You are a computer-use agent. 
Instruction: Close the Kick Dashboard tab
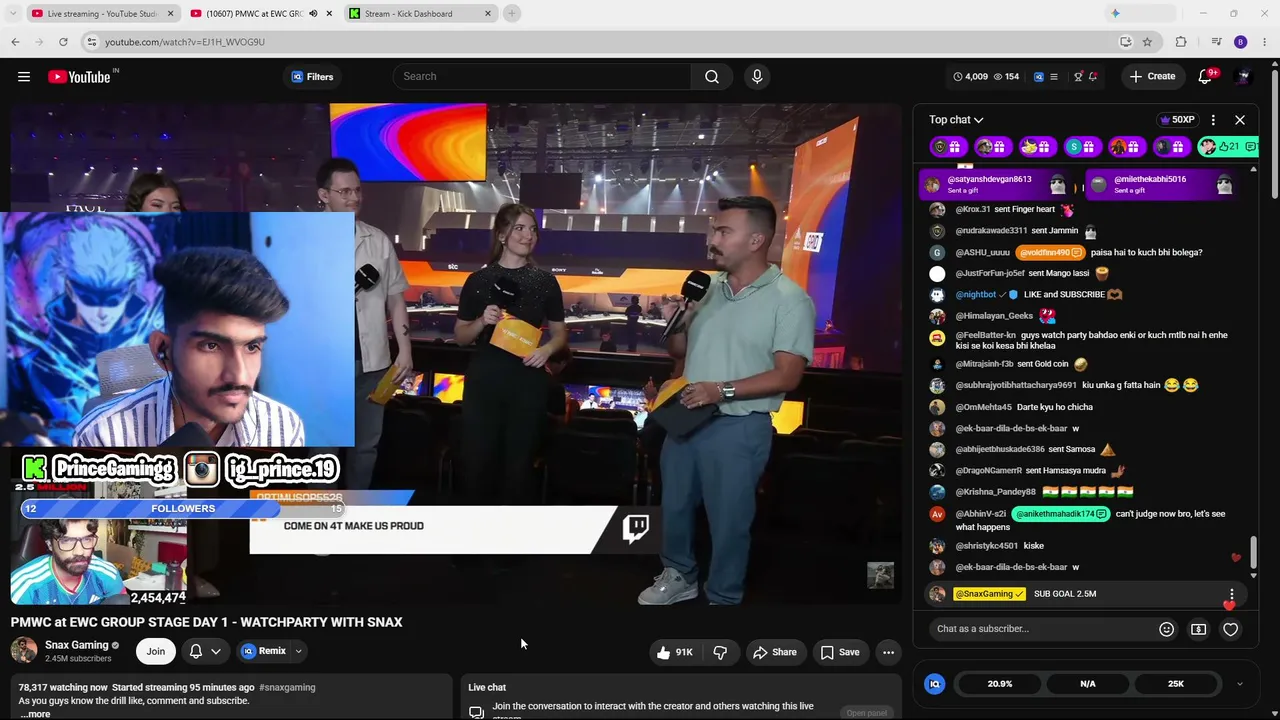tap(488, 14)
